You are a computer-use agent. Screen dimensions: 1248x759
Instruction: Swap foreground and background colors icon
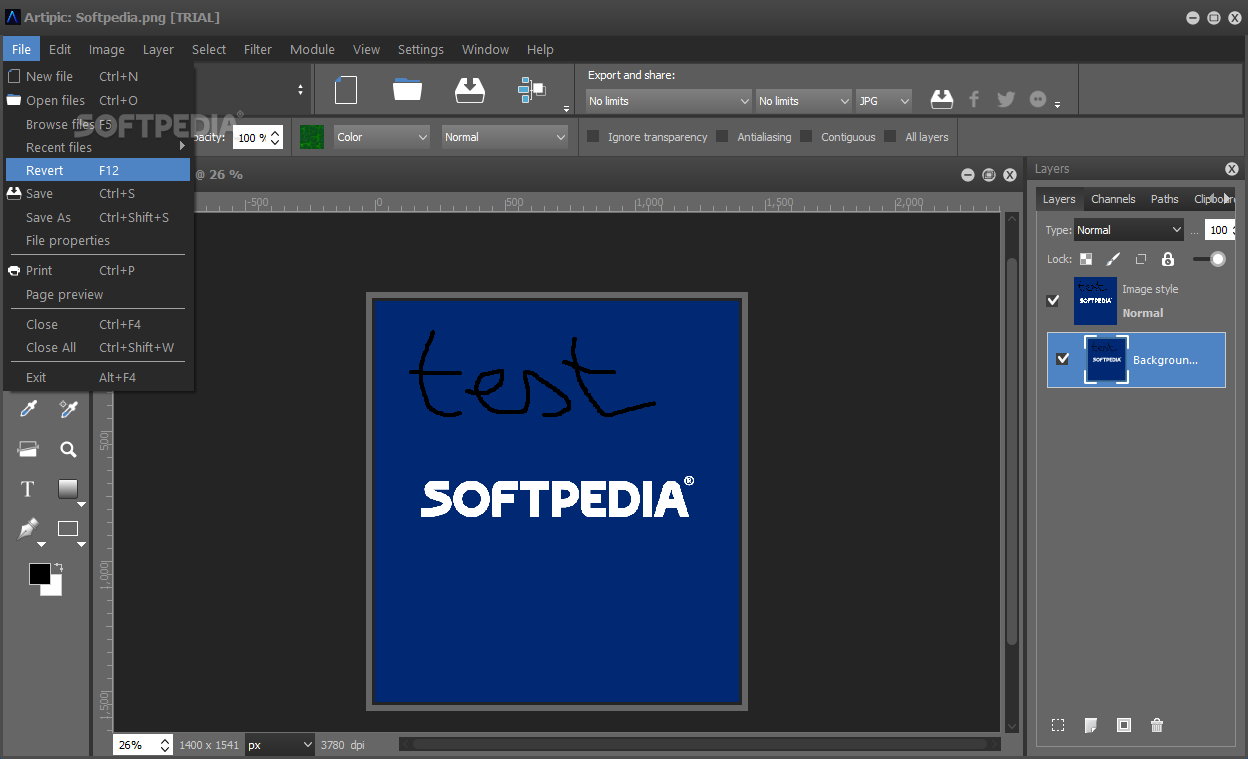point(58,567)
